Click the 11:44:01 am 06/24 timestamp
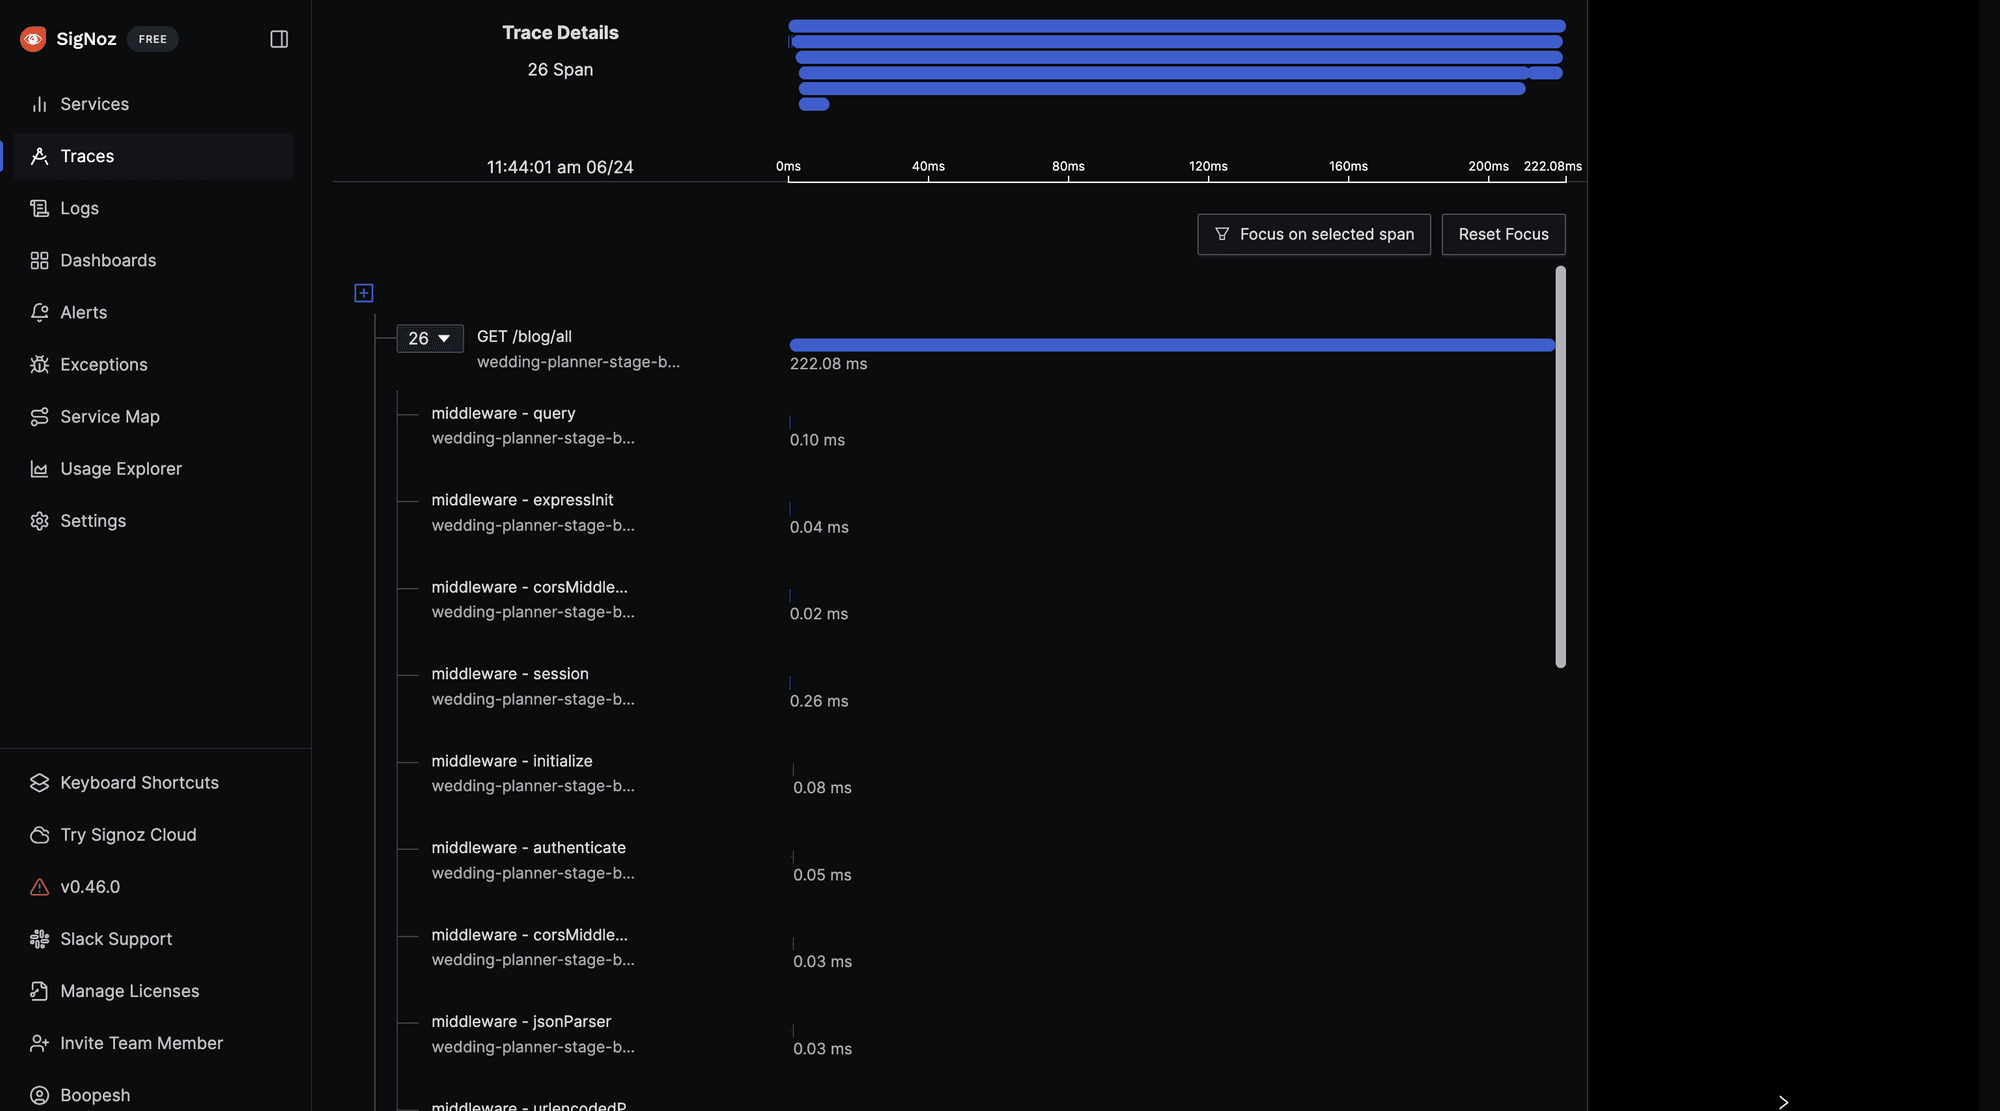Image resolution: width=2000 pixels, height=1111 pixels. click(560, 167)
